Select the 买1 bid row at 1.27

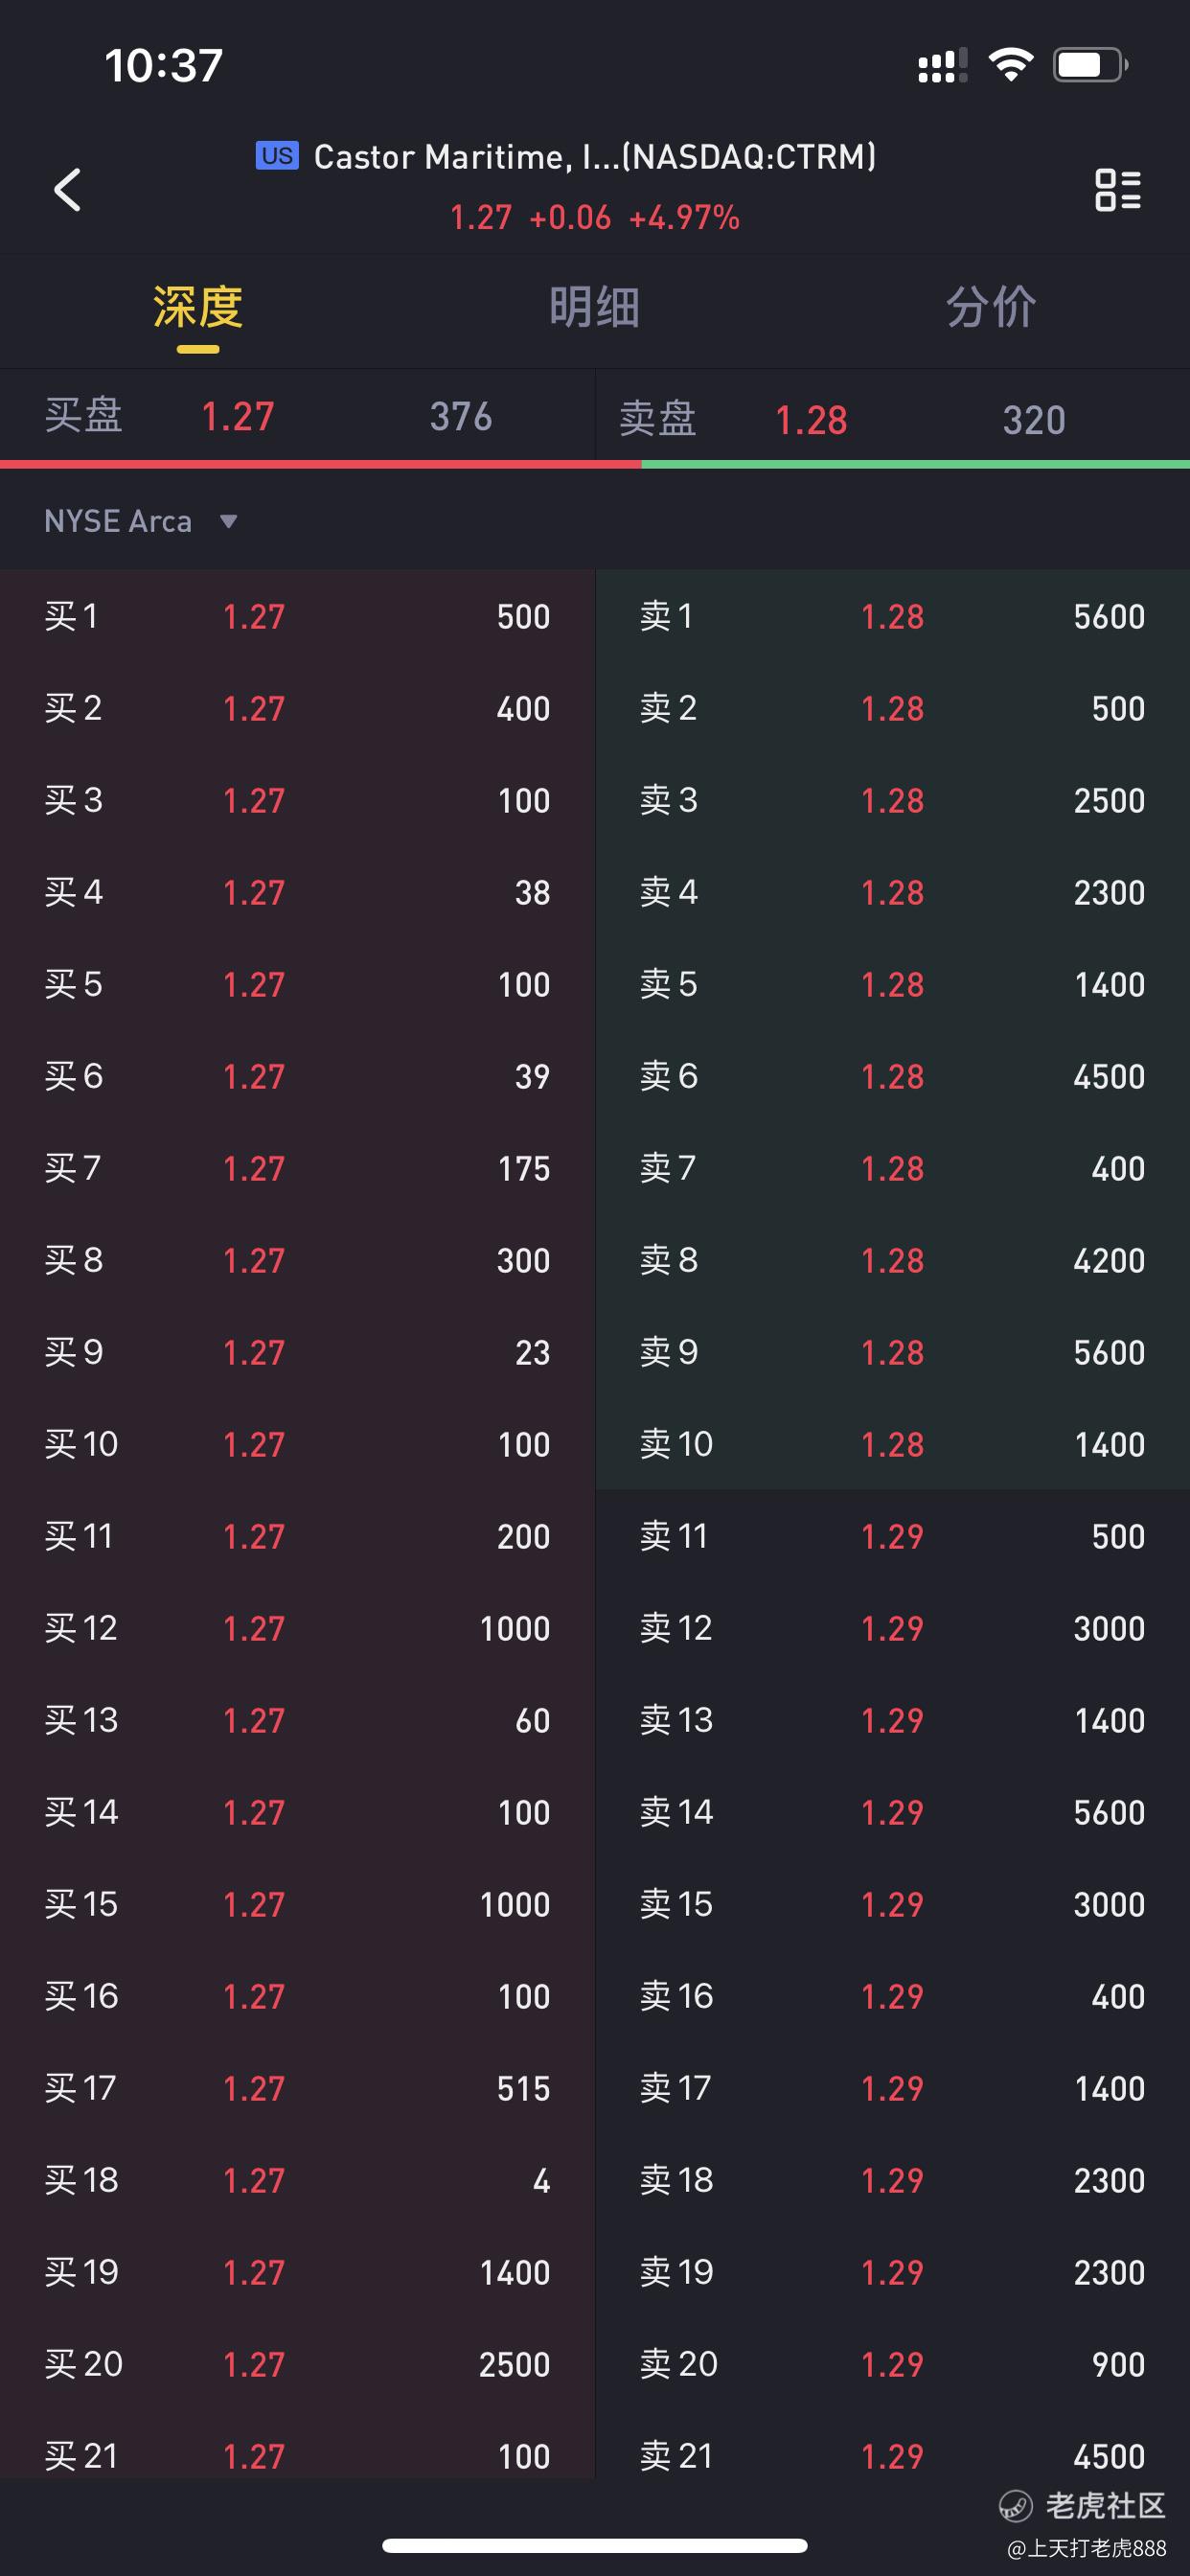pyautogui.click(x=297, y=616)
